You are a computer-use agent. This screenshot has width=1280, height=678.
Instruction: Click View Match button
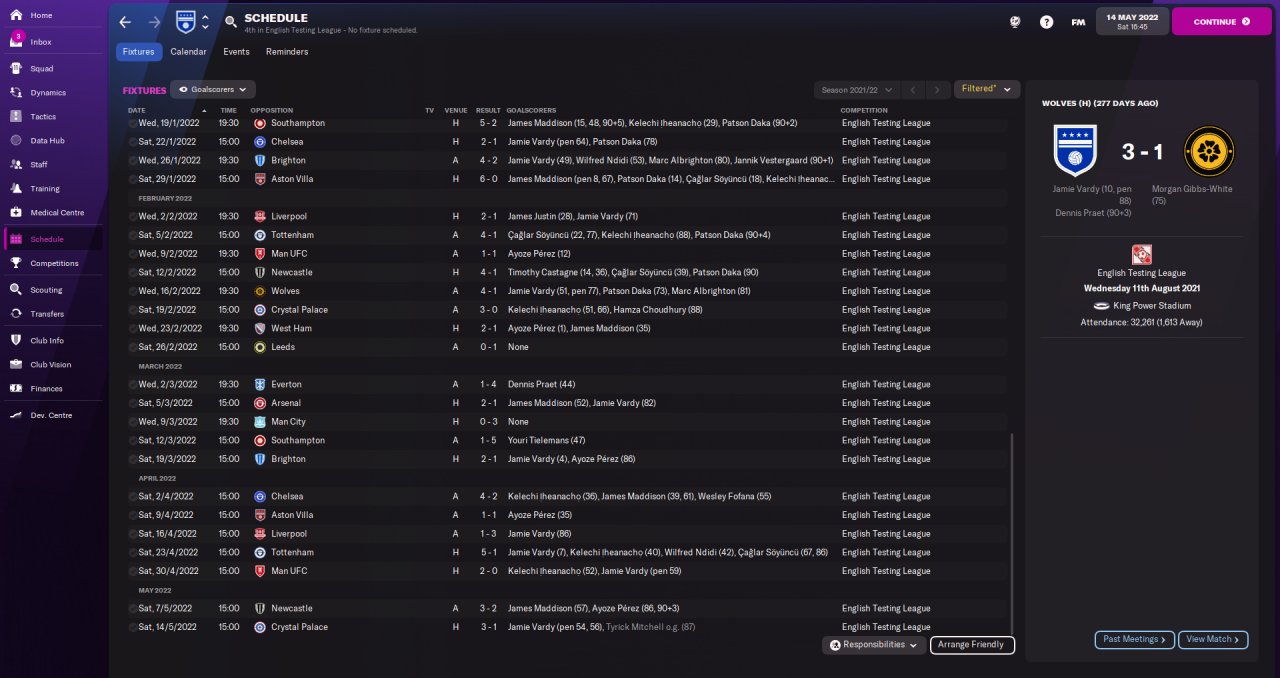click(x=1213, y=639)
